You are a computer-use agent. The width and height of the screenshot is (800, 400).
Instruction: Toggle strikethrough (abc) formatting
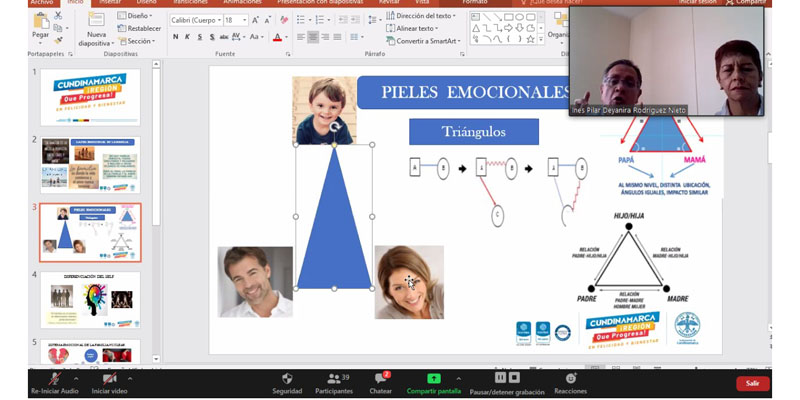pos(224,37)
